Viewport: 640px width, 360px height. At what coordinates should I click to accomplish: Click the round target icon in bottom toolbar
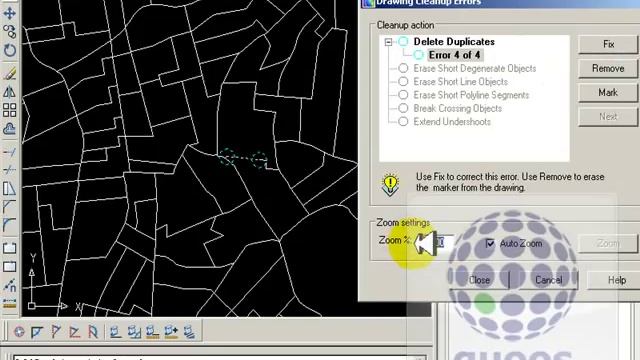click(x=19, y=332)
